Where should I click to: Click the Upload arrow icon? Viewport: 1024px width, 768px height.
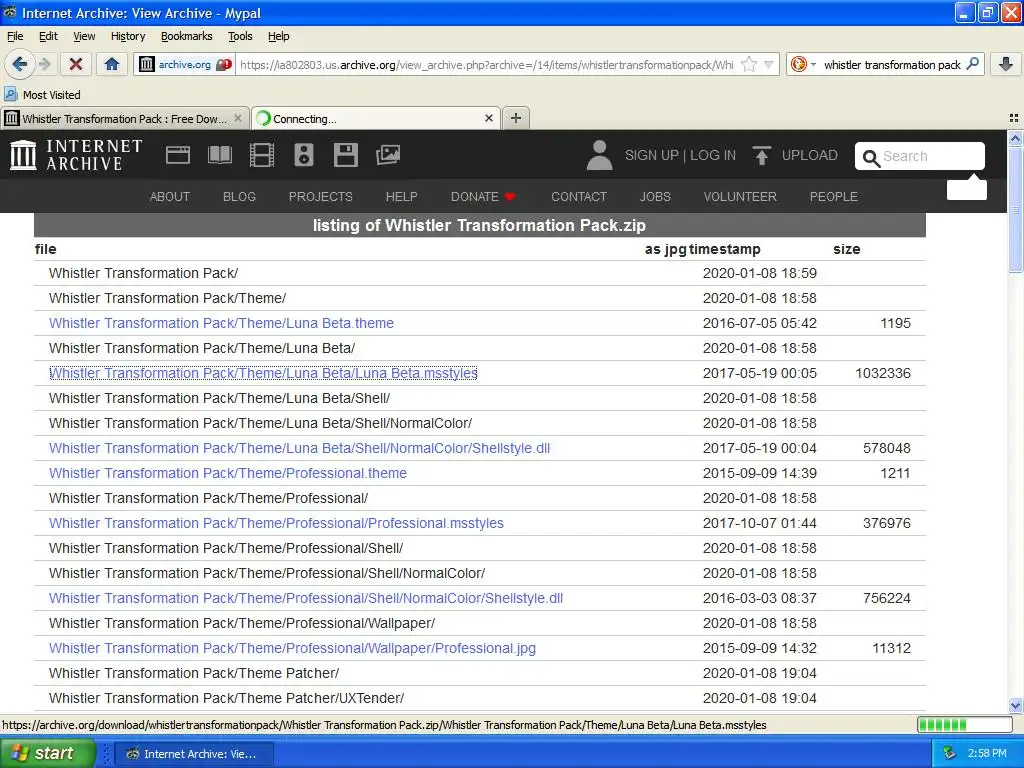tap(761, 155)
